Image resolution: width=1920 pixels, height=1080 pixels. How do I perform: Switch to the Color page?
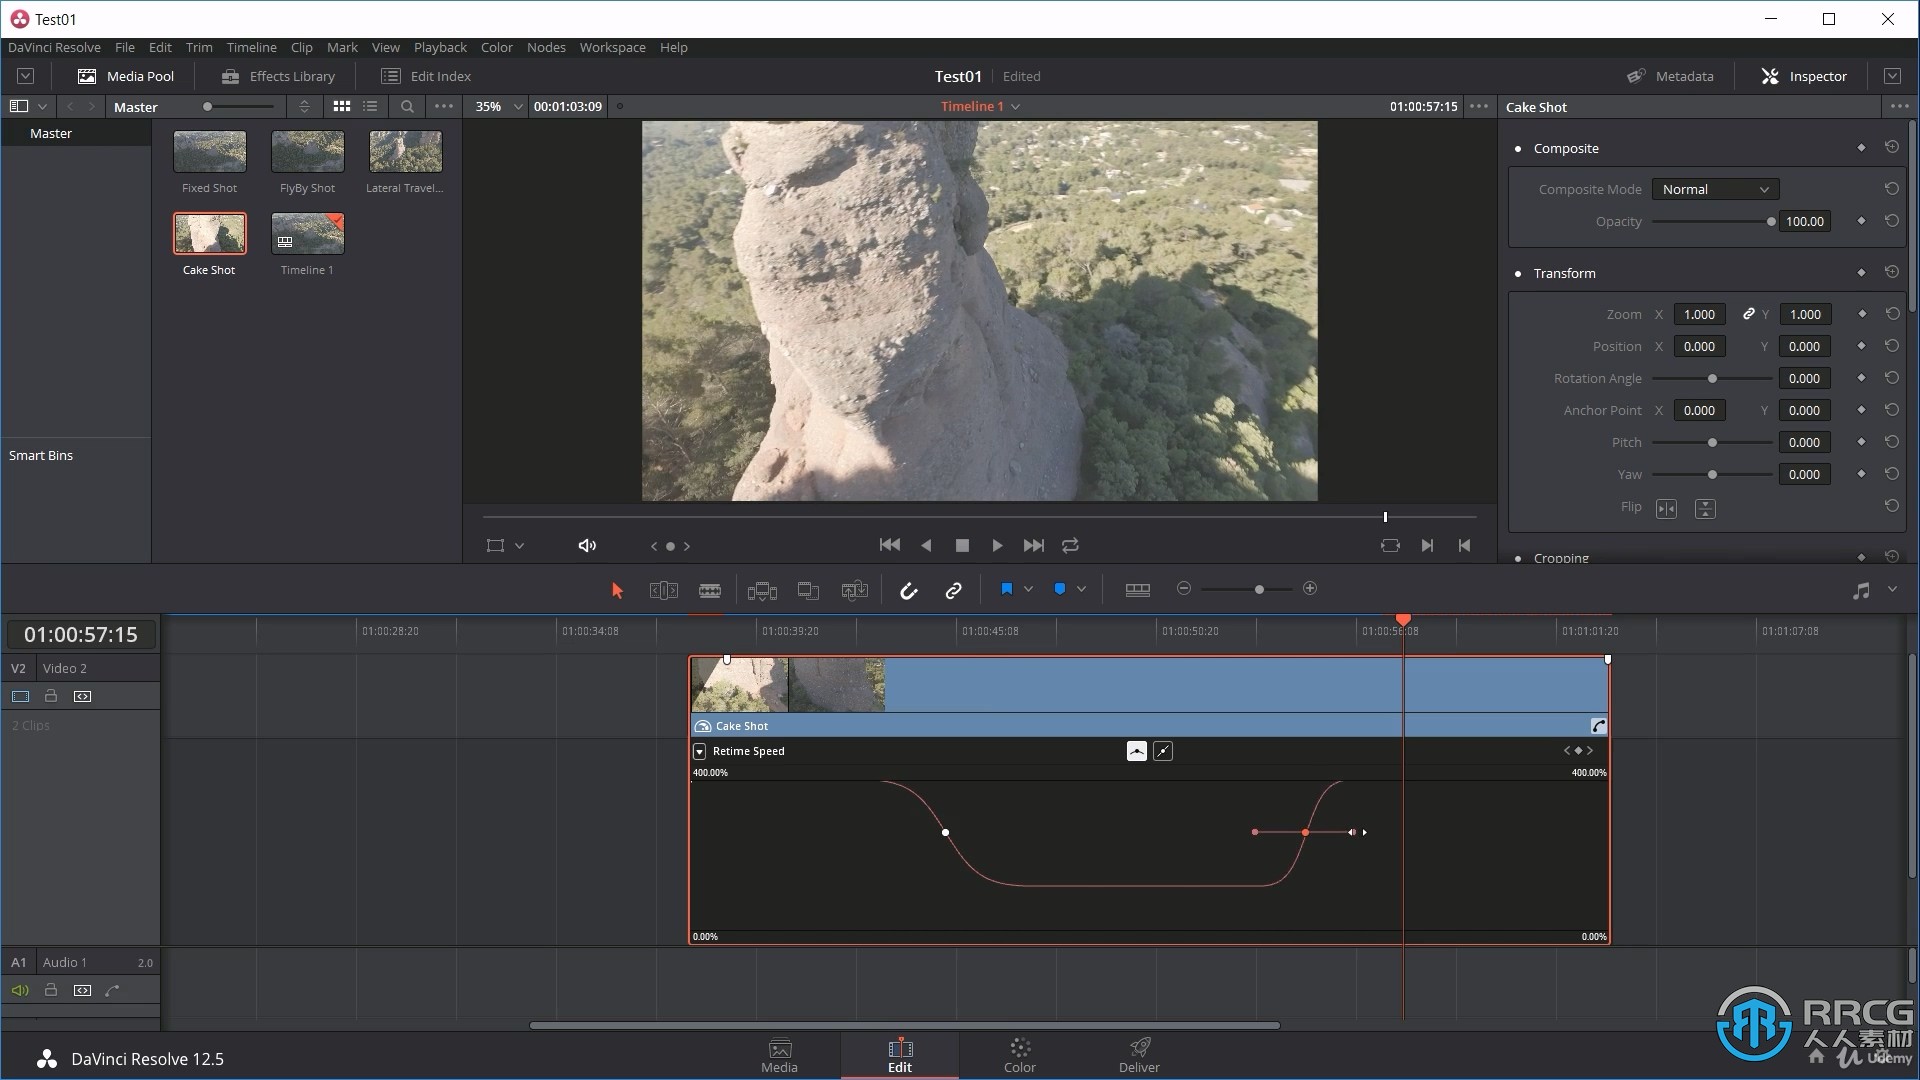(1020, 1055)
